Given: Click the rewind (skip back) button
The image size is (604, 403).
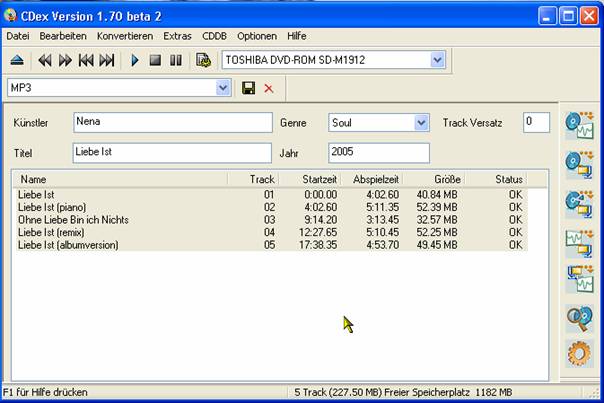Looking at the screenshot, I should tap(45, 60).
